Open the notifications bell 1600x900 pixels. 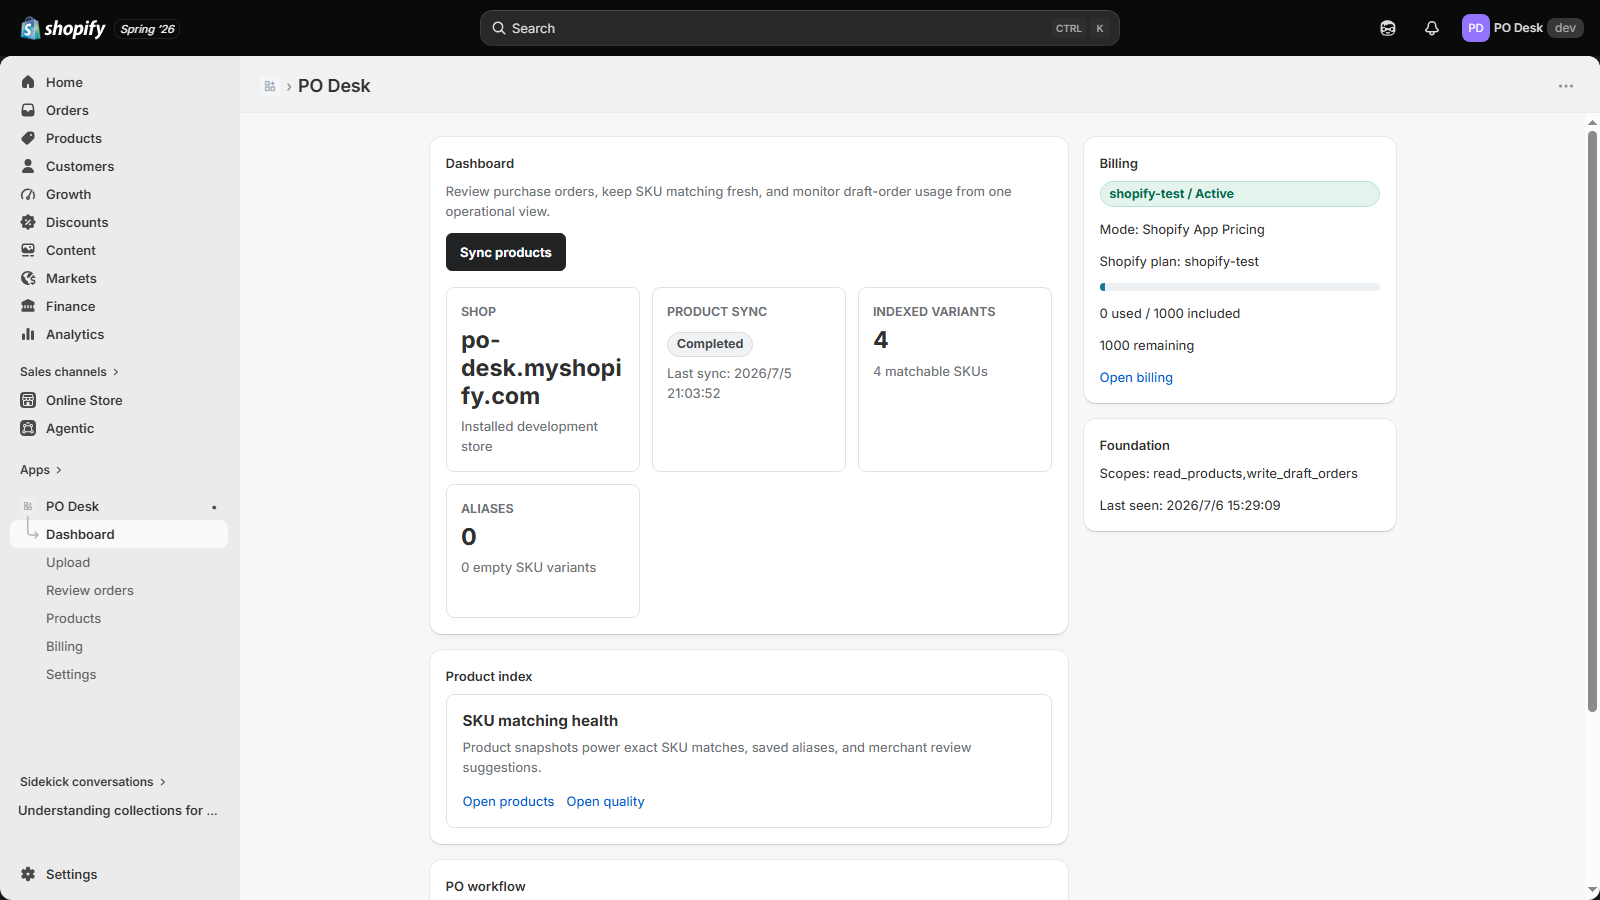1432,28
